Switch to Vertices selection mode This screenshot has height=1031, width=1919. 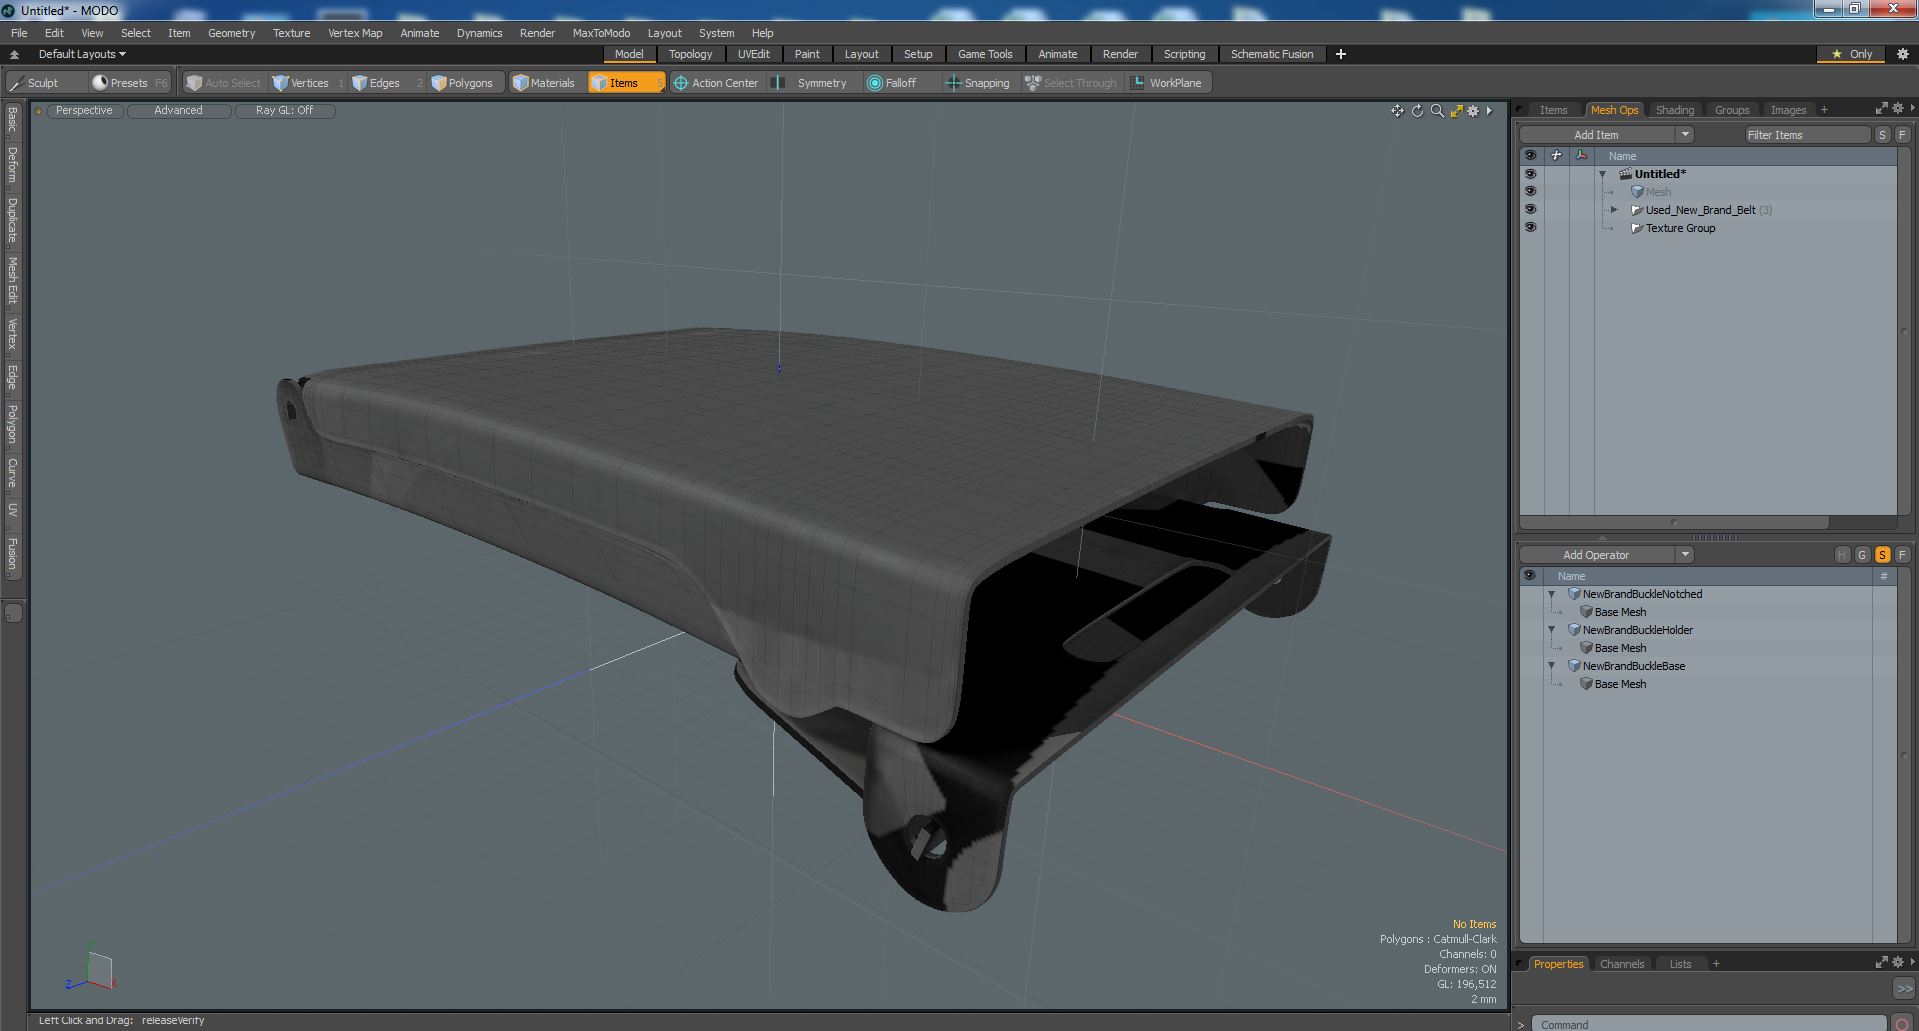coord(309,83)
